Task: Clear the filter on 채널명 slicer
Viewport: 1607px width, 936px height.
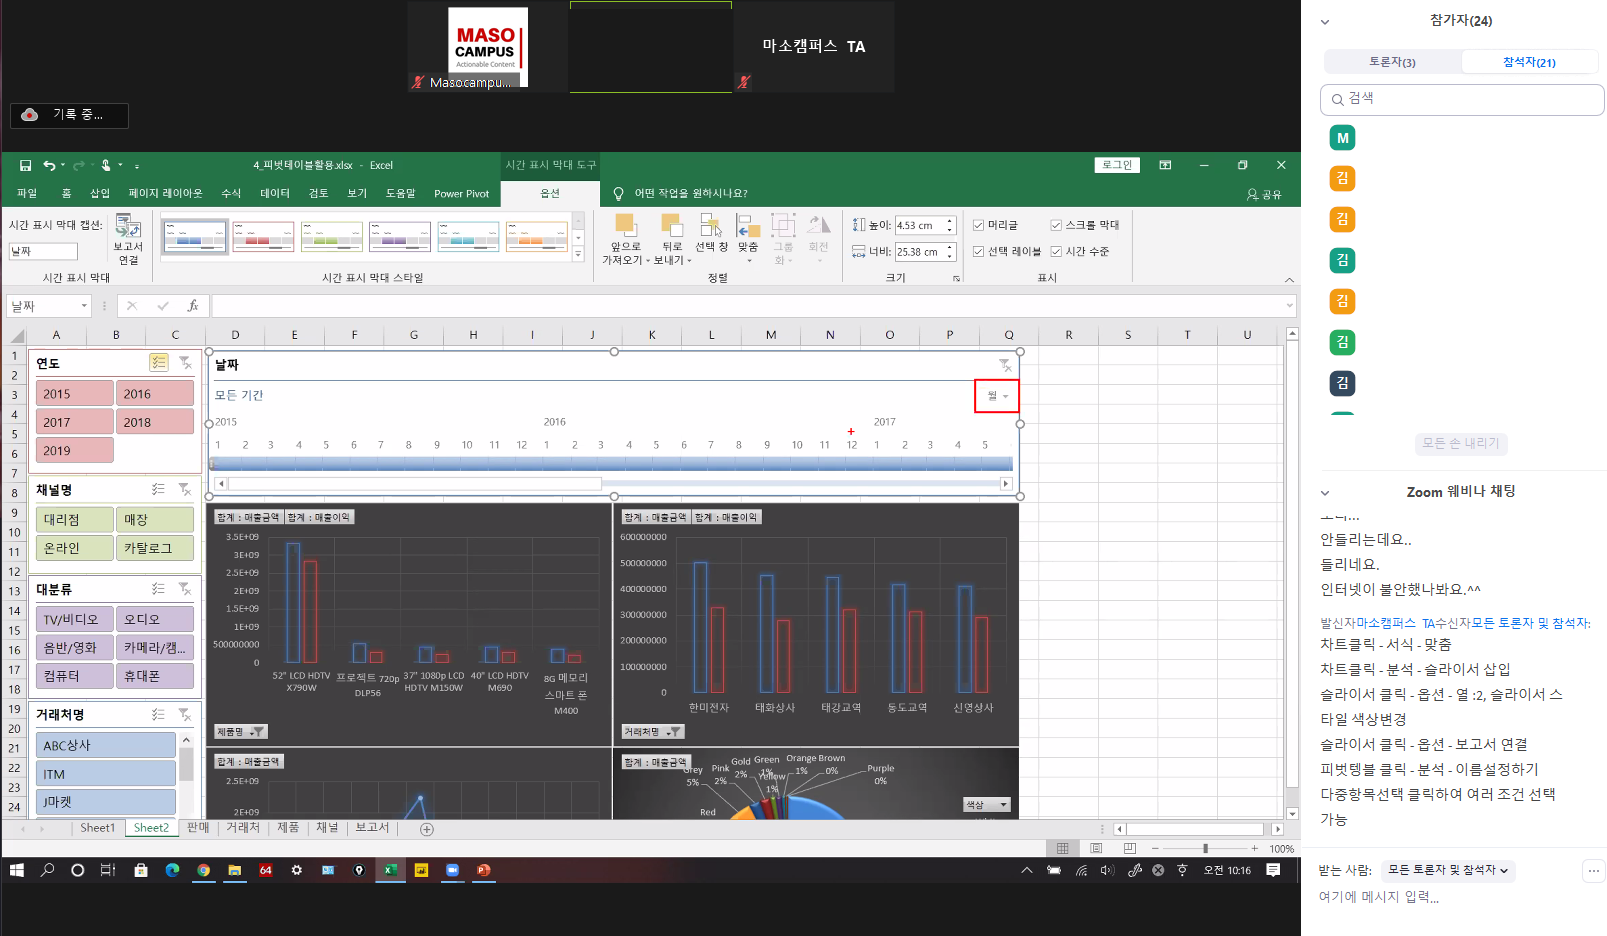Action: pos(185,490)
